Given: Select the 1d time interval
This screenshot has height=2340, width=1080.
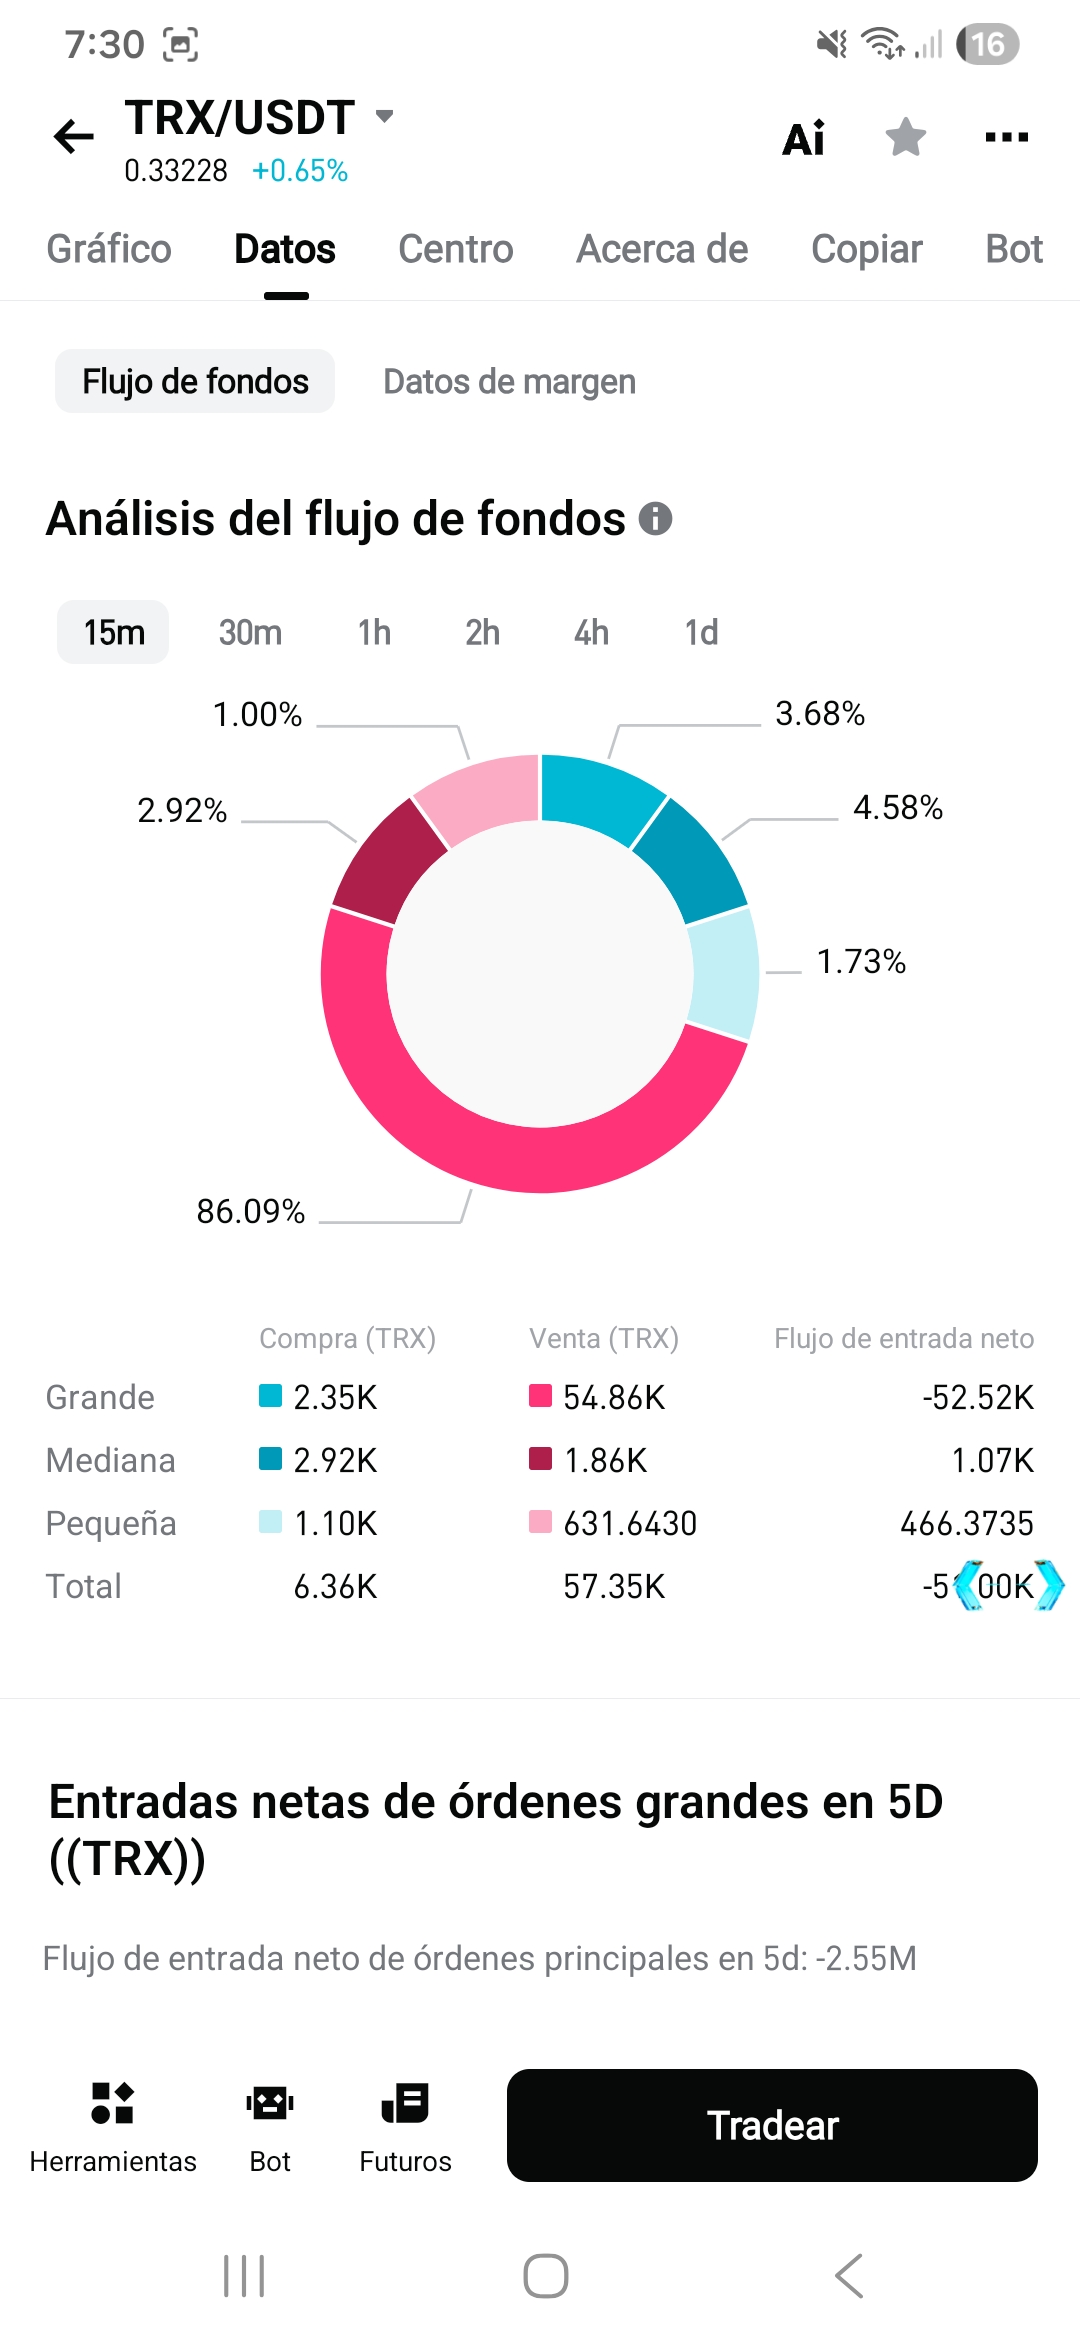Looking at the screenshot, I should (701, 632).
